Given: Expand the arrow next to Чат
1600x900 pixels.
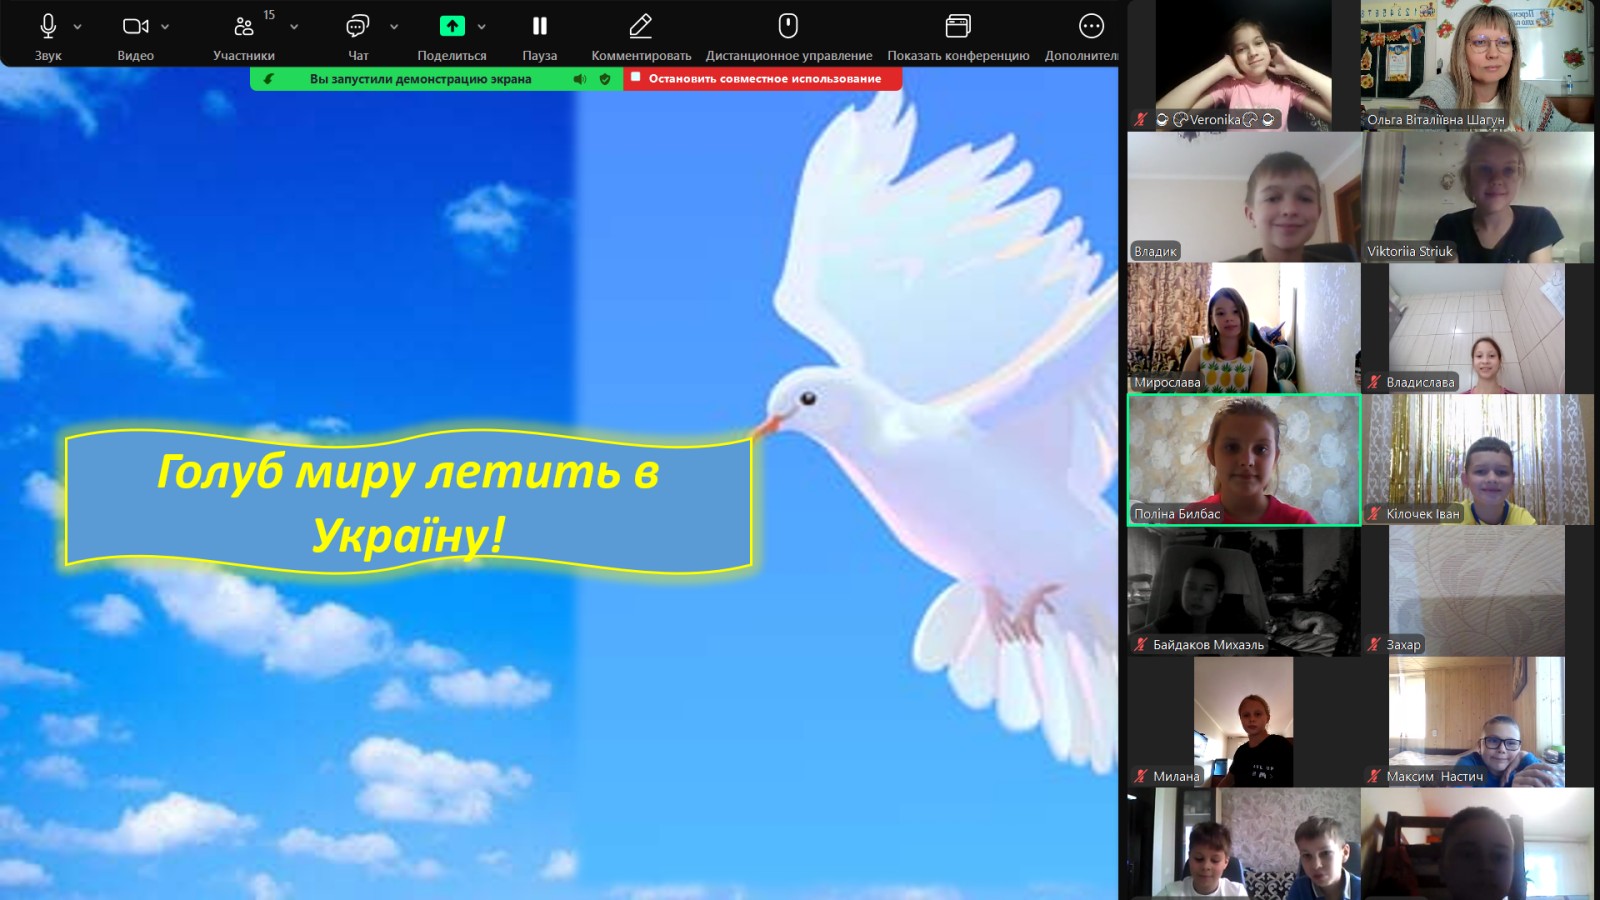Looking at the screenshot, I should [394, 27].
